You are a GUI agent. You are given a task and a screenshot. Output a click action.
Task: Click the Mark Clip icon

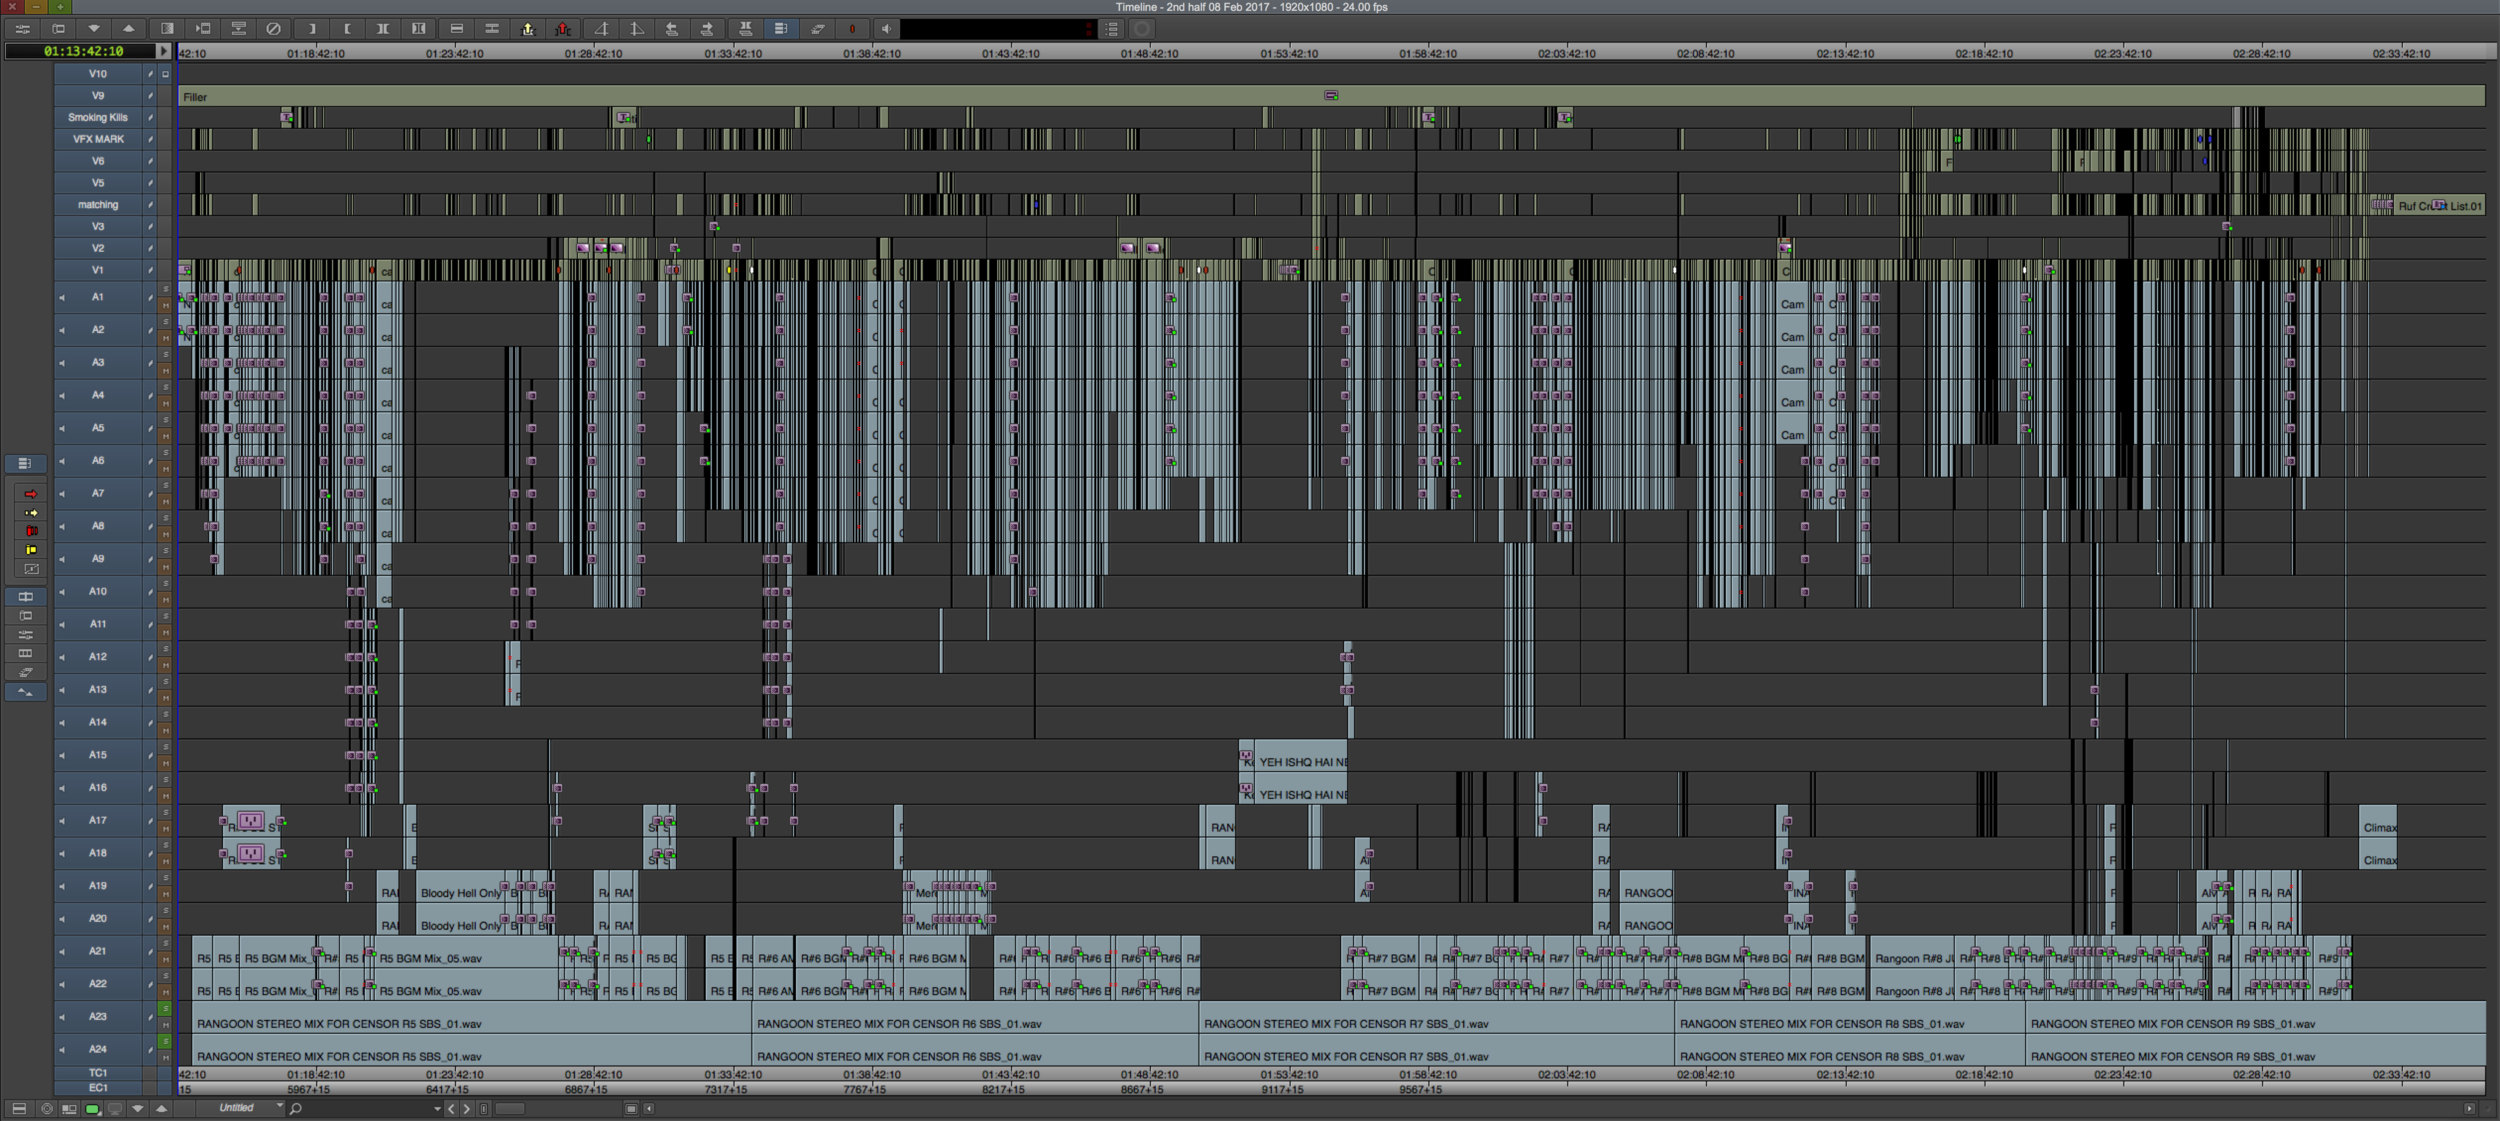(382, 29)
